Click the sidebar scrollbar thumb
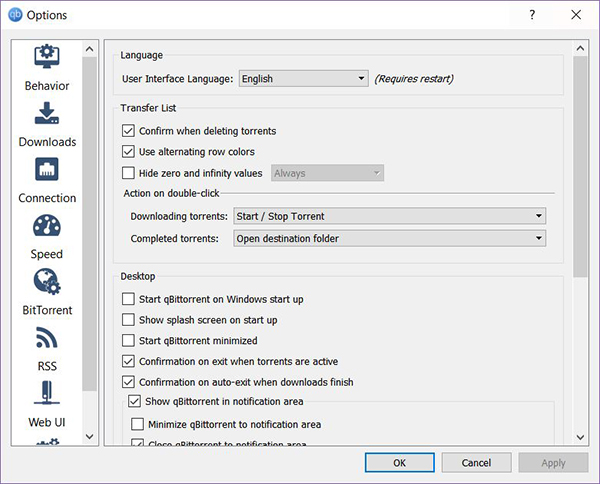Viewport: 600px width, 484px height. (x=90, y=224)
